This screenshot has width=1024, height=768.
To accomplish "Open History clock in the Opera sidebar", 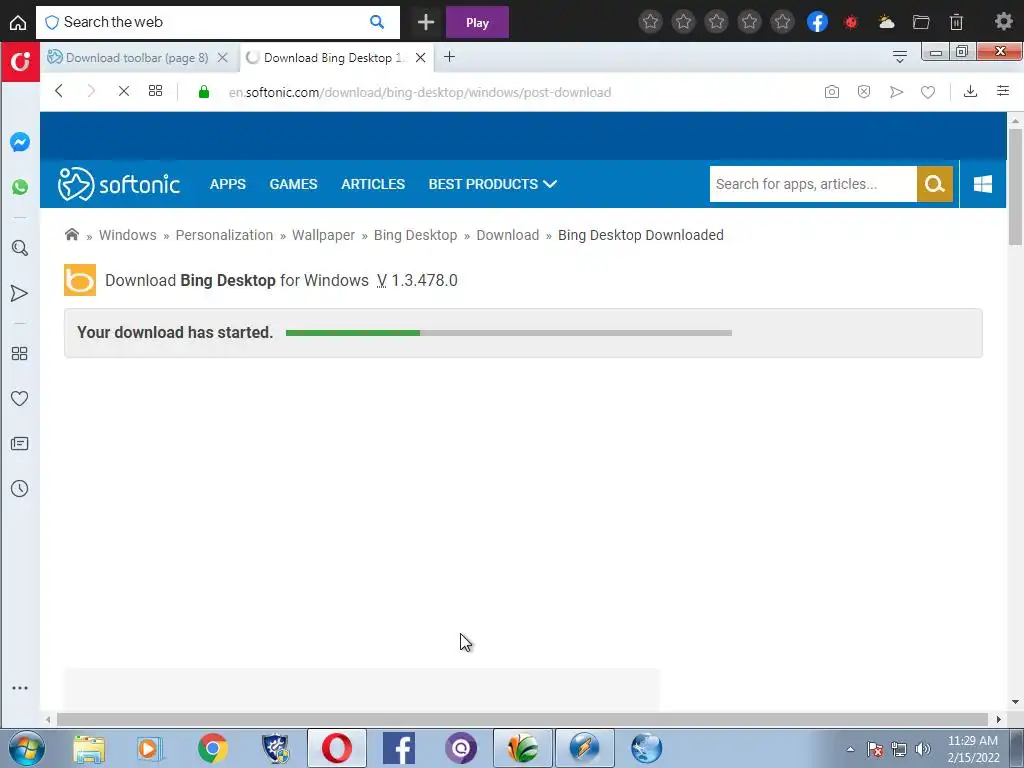I will tap(20, 488).
